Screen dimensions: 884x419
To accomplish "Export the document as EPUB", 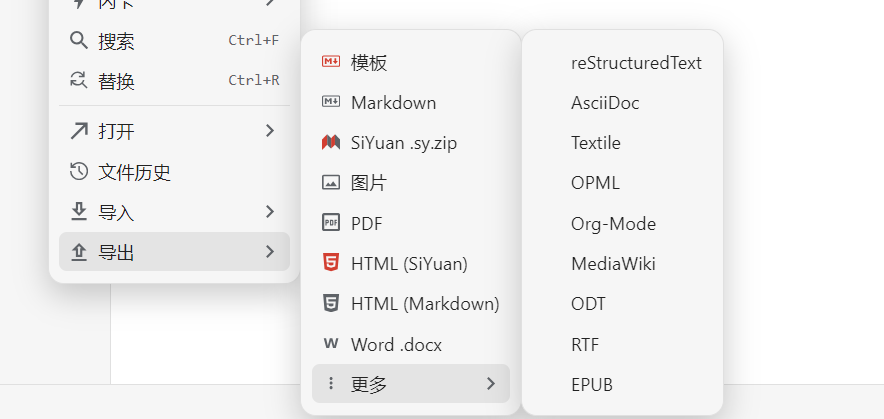I will tap(592, 384).
